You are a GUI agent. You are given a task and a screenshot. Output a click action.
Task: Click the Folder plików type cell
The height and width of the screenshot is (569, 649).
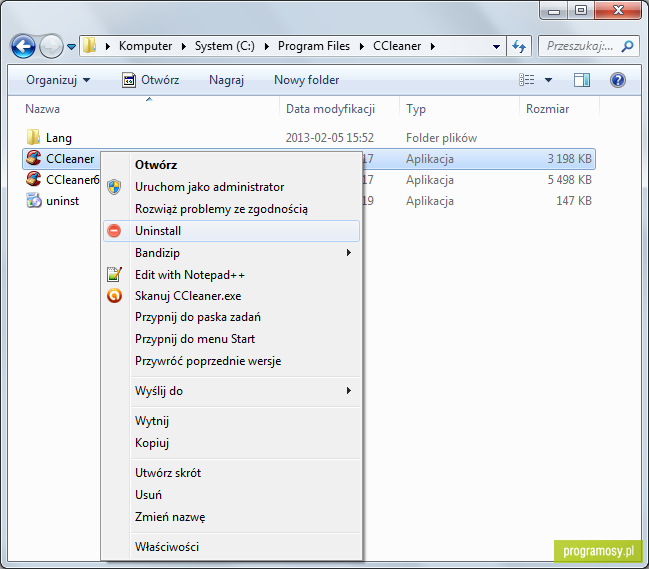[x=441, y=137]
